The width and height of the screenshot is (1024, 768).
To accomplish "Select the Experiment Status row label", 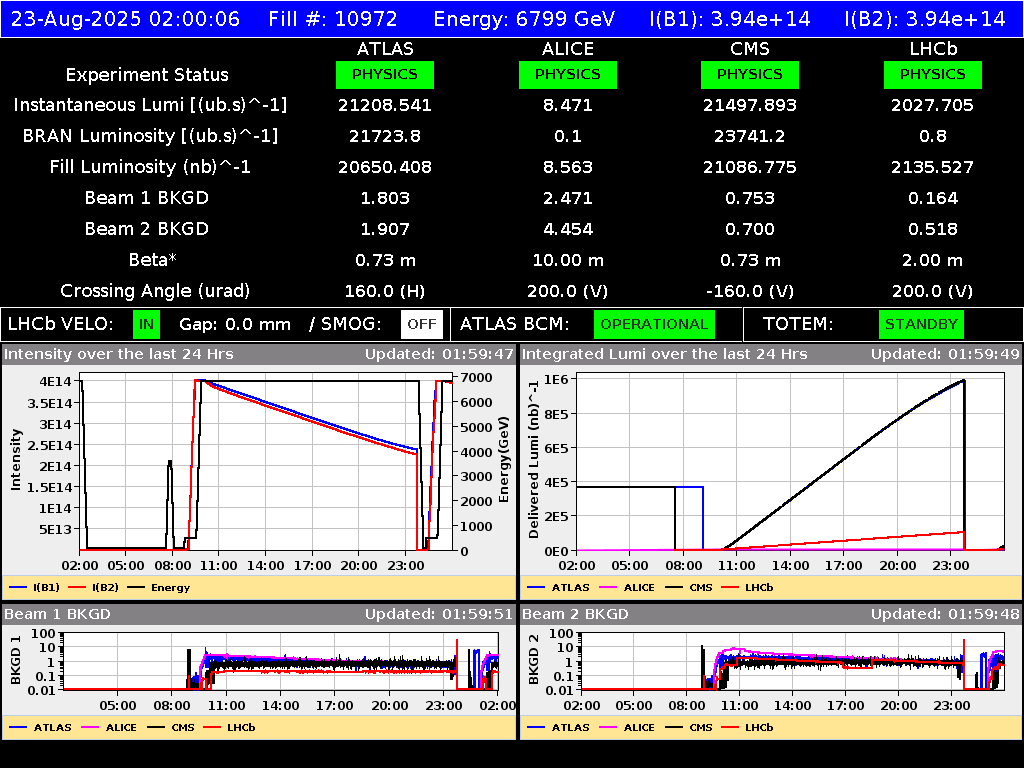I will tap(147, 75).
